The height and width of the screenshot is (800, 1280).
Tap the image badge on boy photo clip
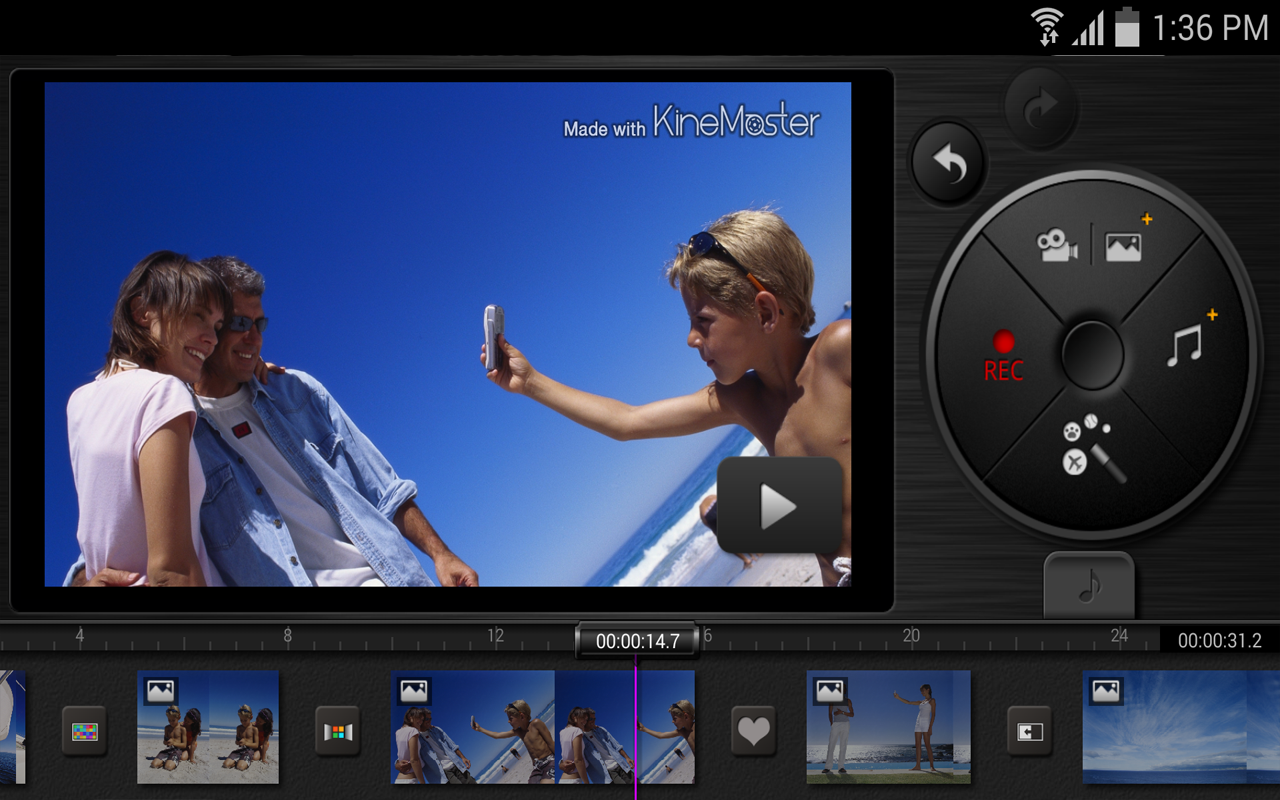(414, 690)
